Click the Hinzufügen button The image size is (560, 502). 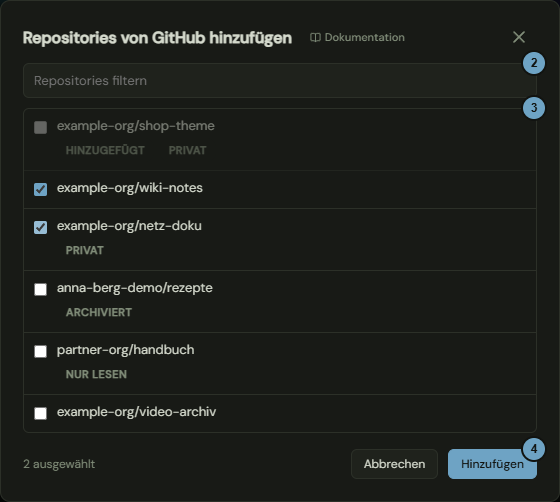(x=492, y=464)
